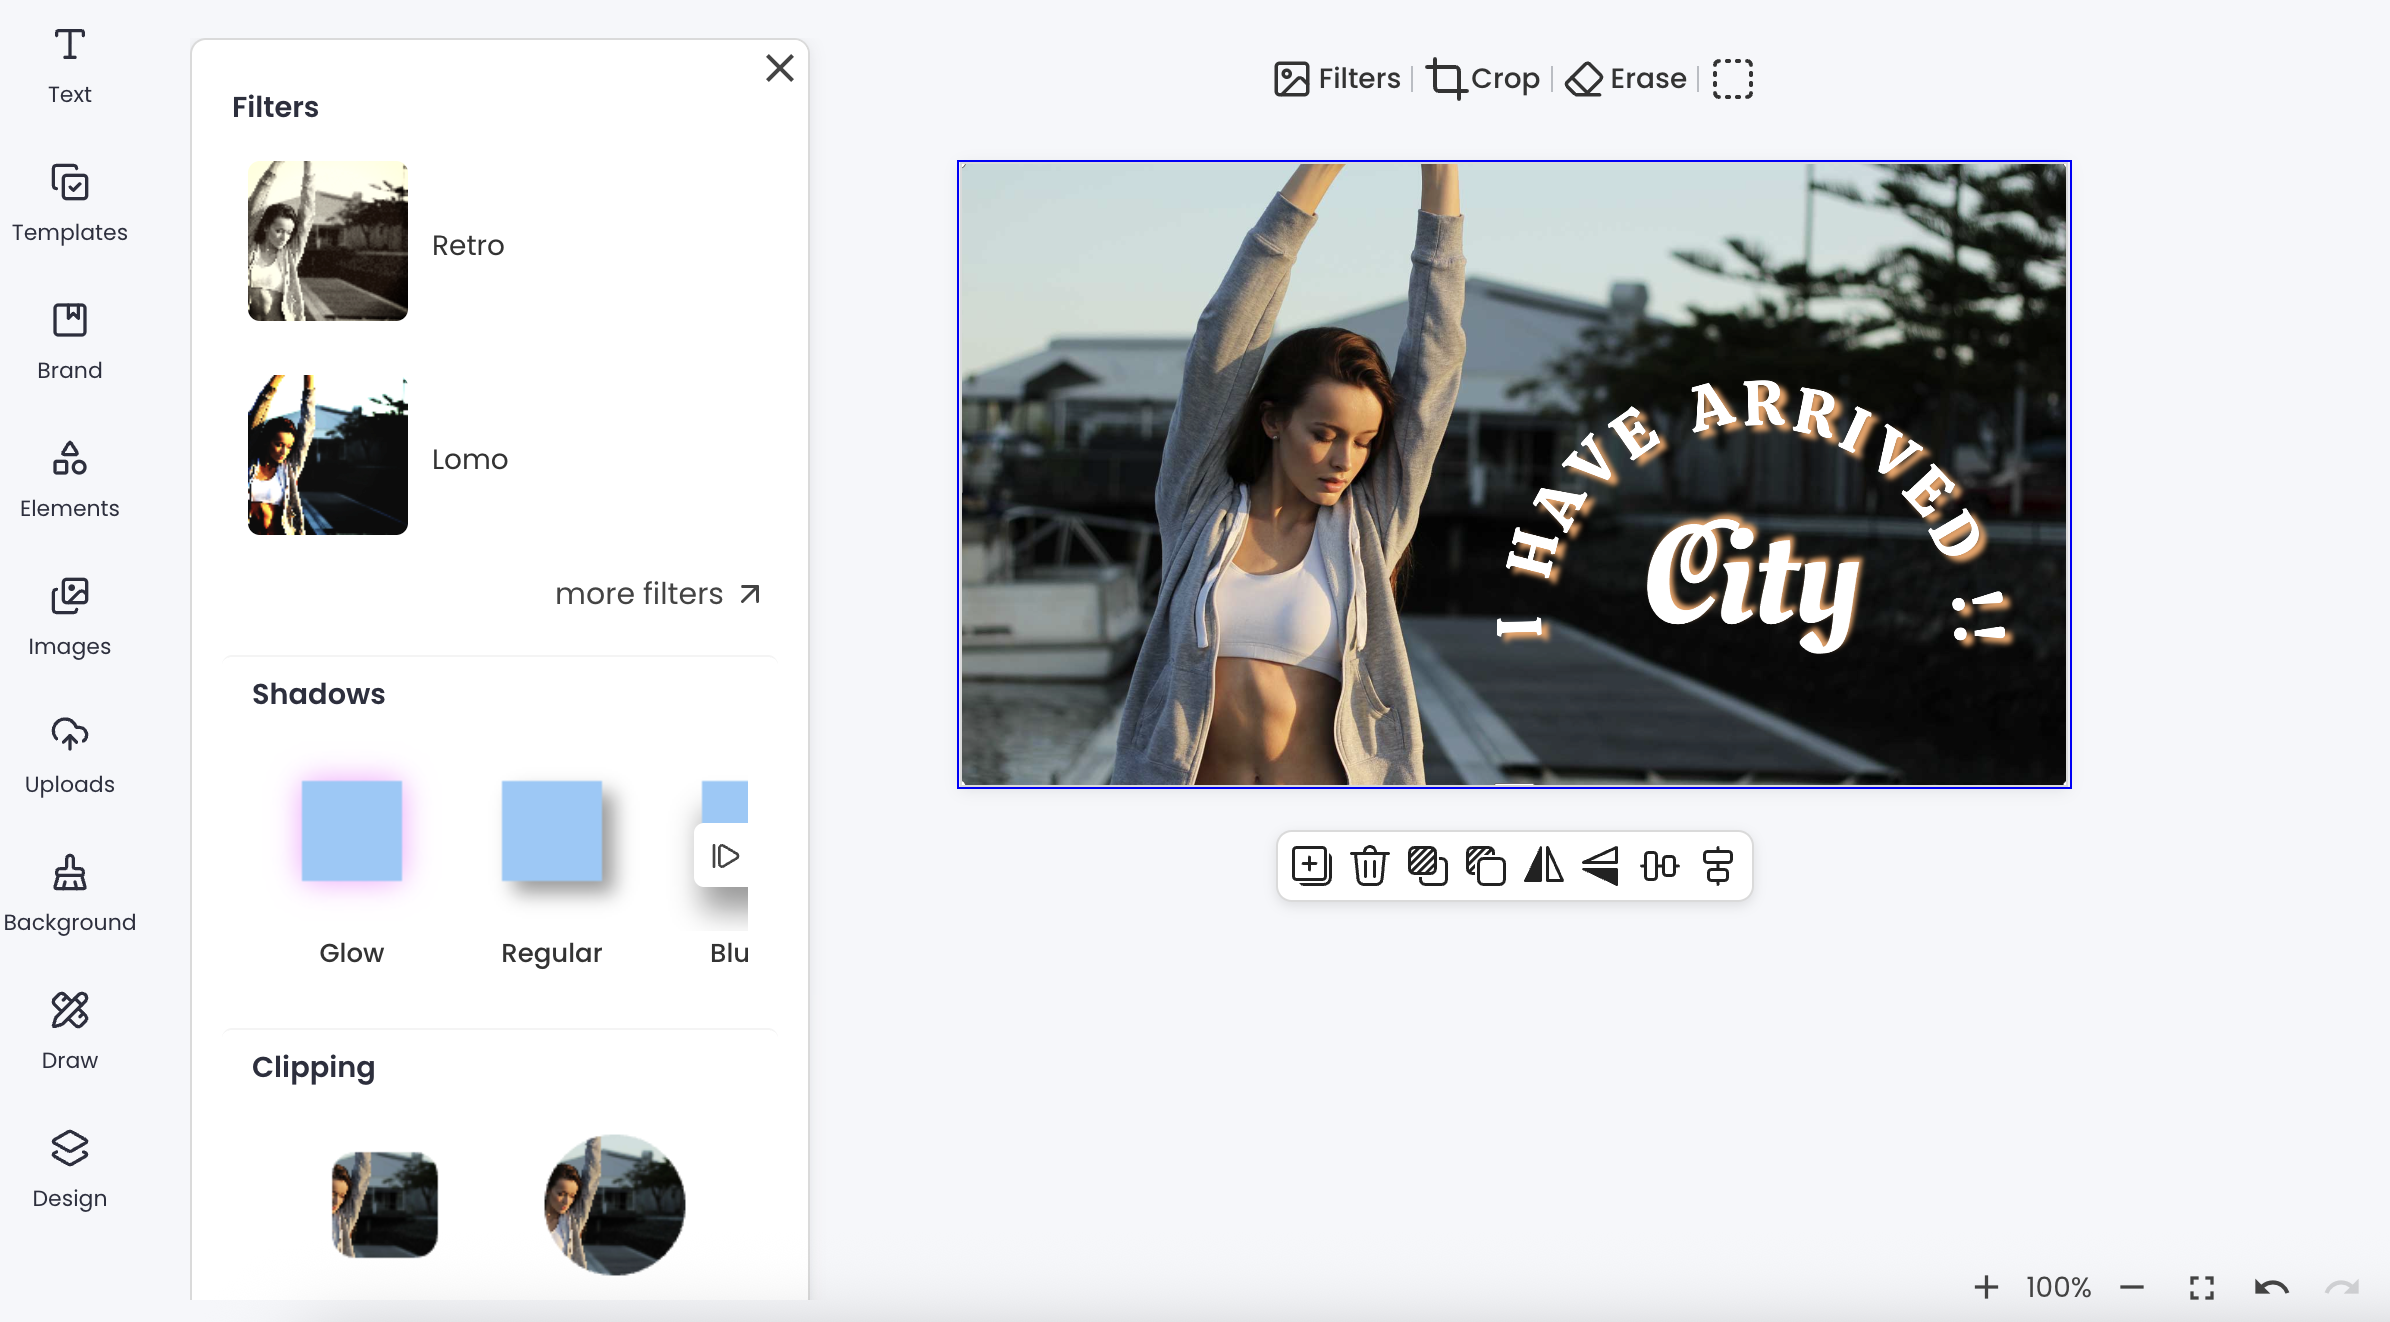Click the fullscreen fit icon
The image size is (2390, 1322).
click(x=2201, y=1287)
